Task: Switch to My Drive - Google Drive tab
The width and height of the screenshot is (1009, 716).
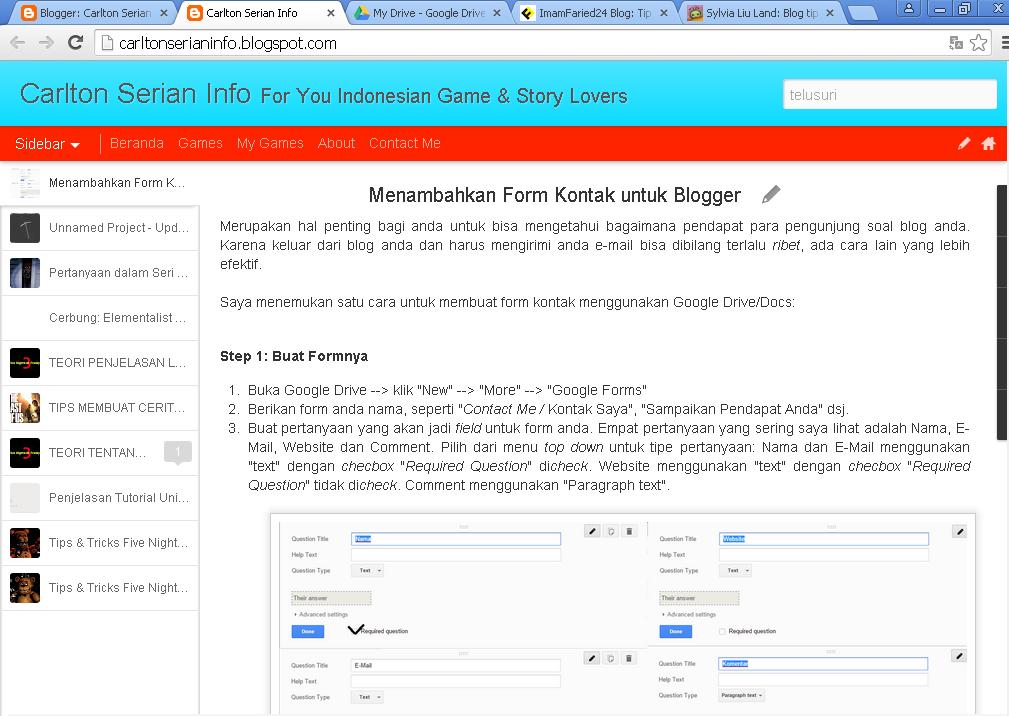Action: click(x=426, y=13)
